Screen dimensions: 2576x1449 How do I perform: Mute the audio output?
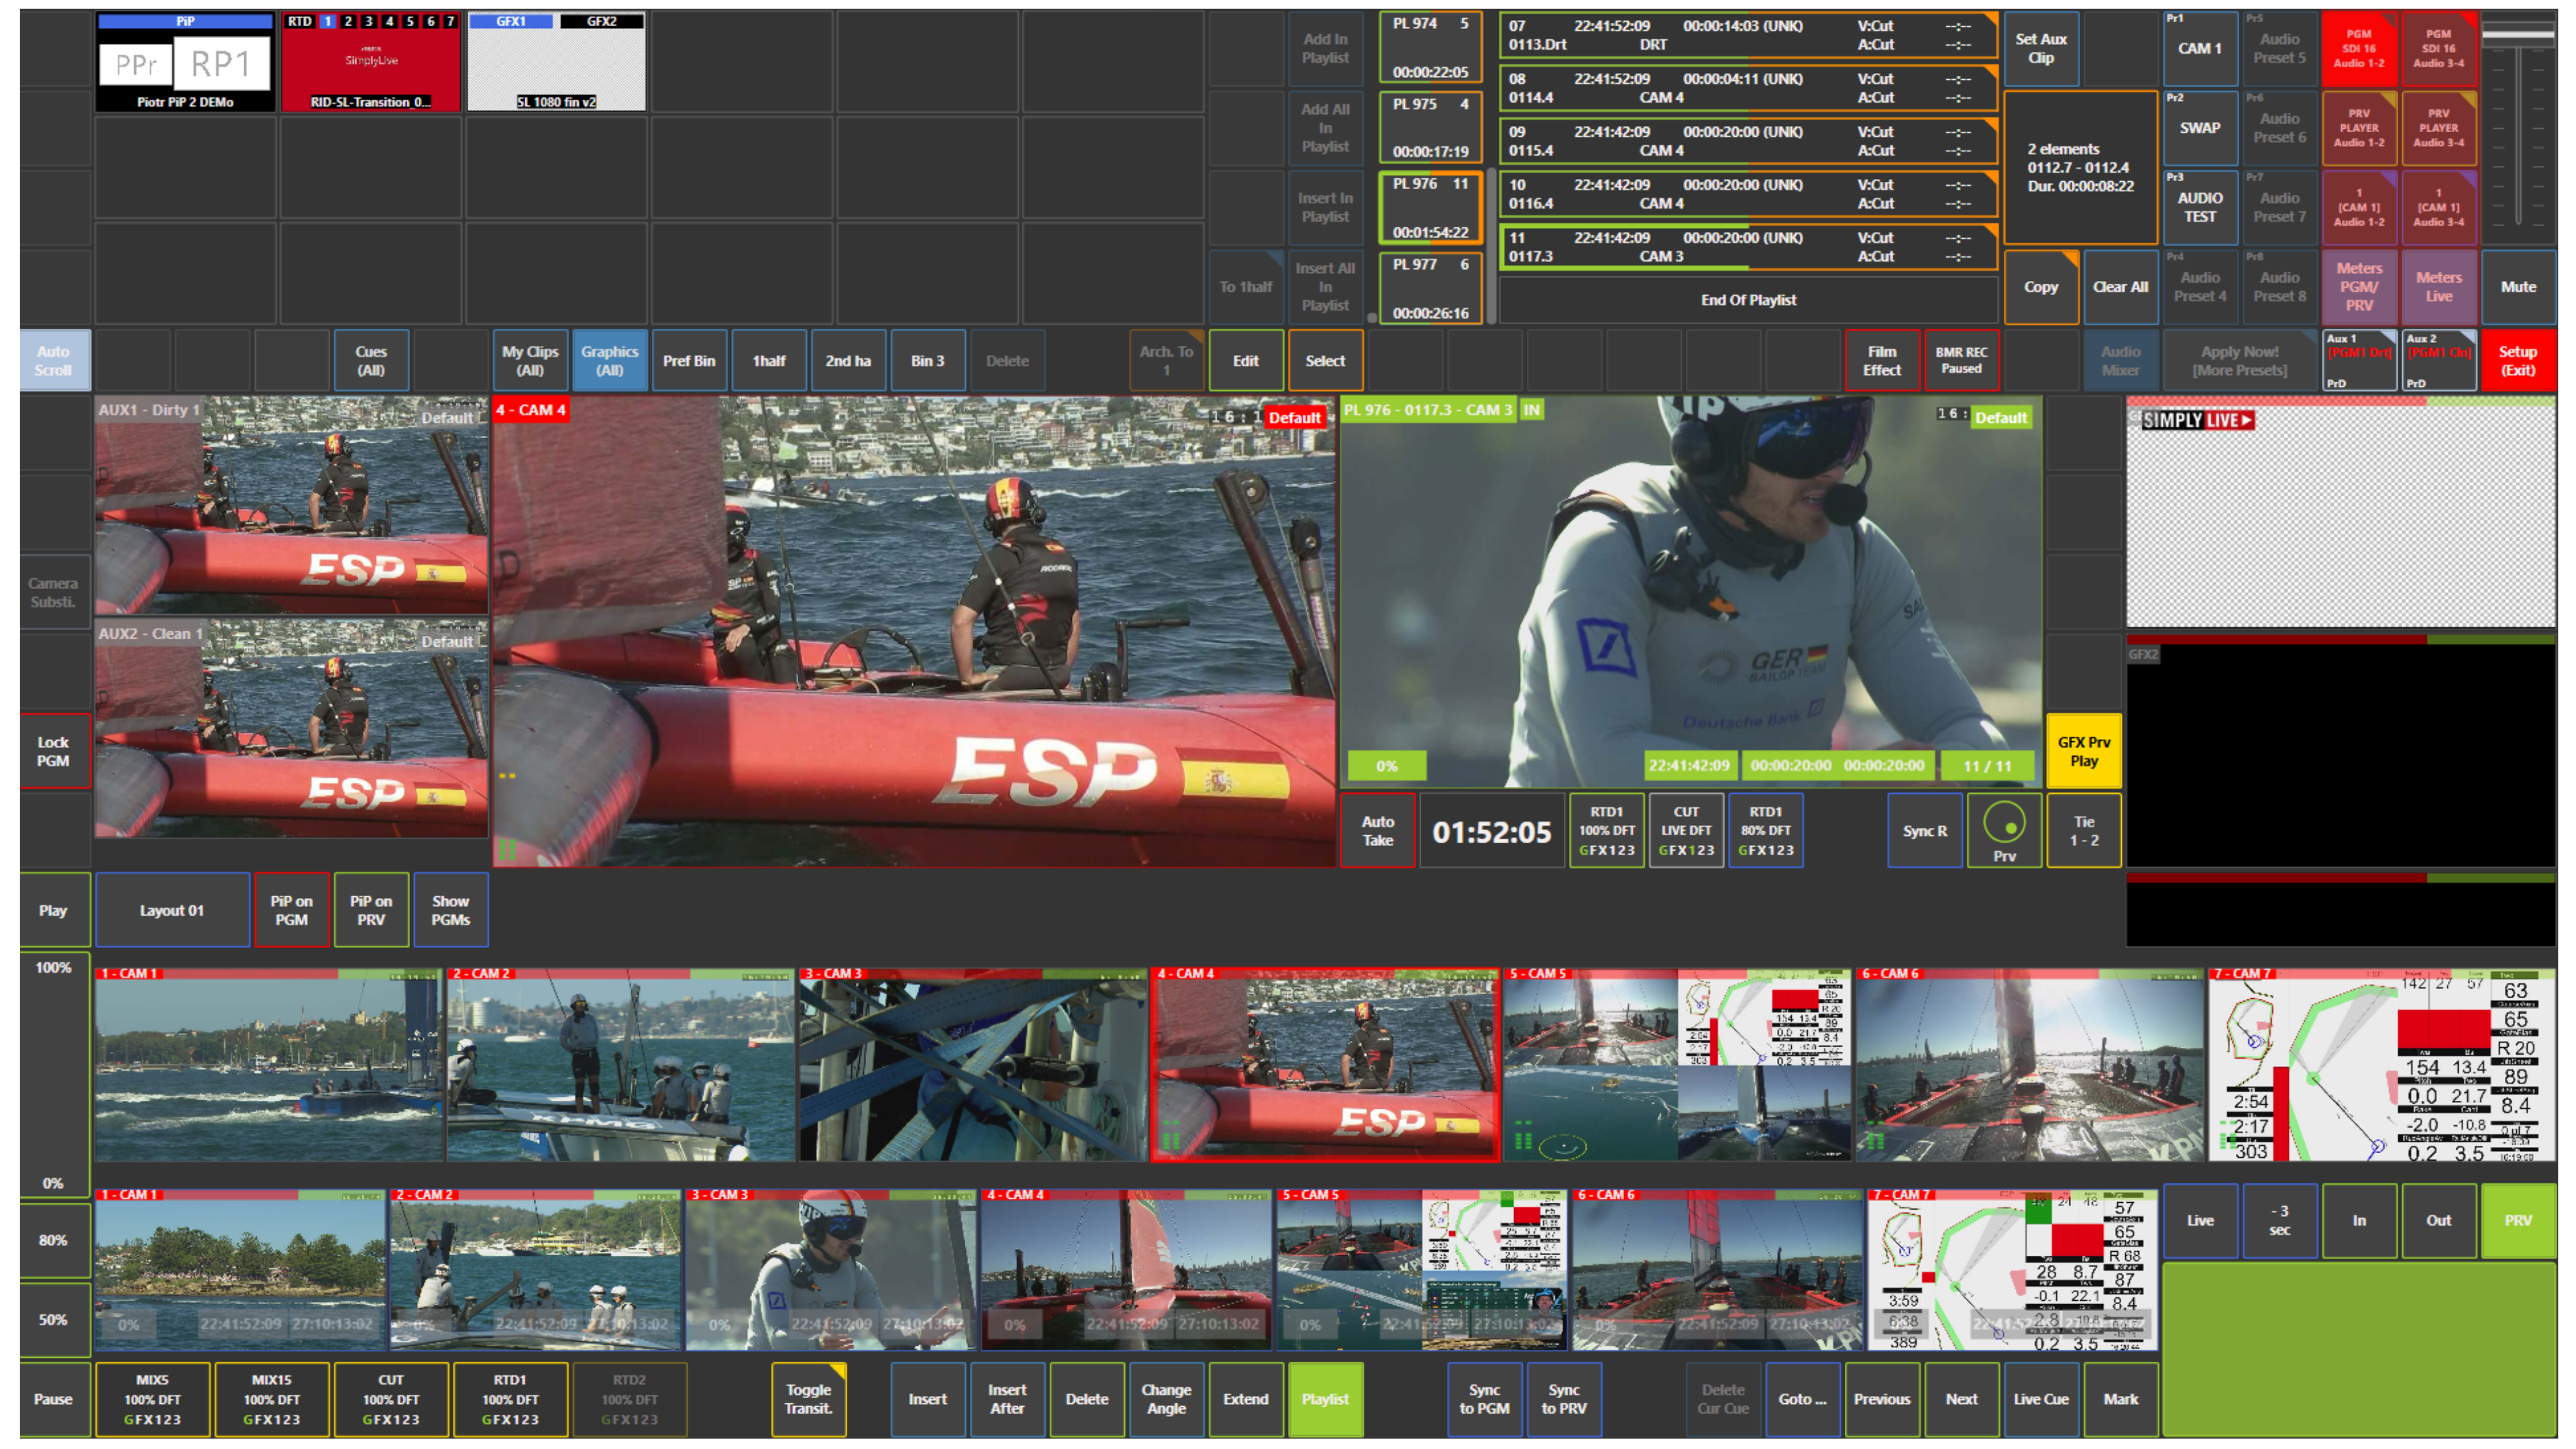[2518, 287]
